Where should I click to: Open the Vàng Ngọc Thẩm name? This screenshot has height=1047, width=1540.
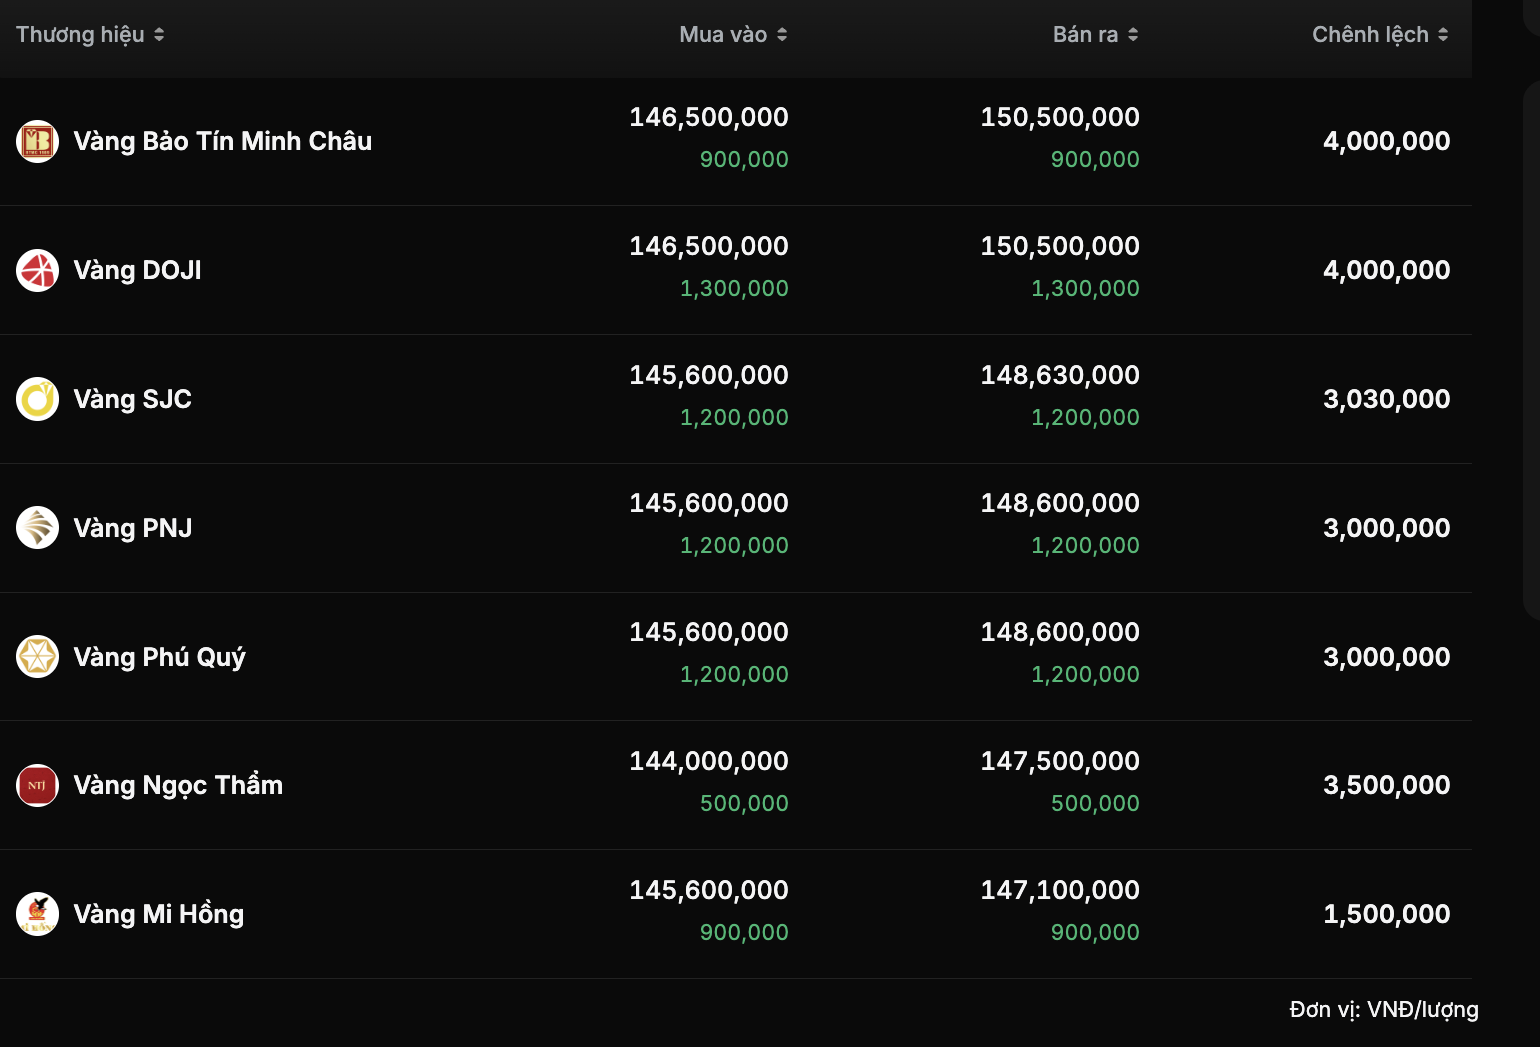tap(178, 785)
